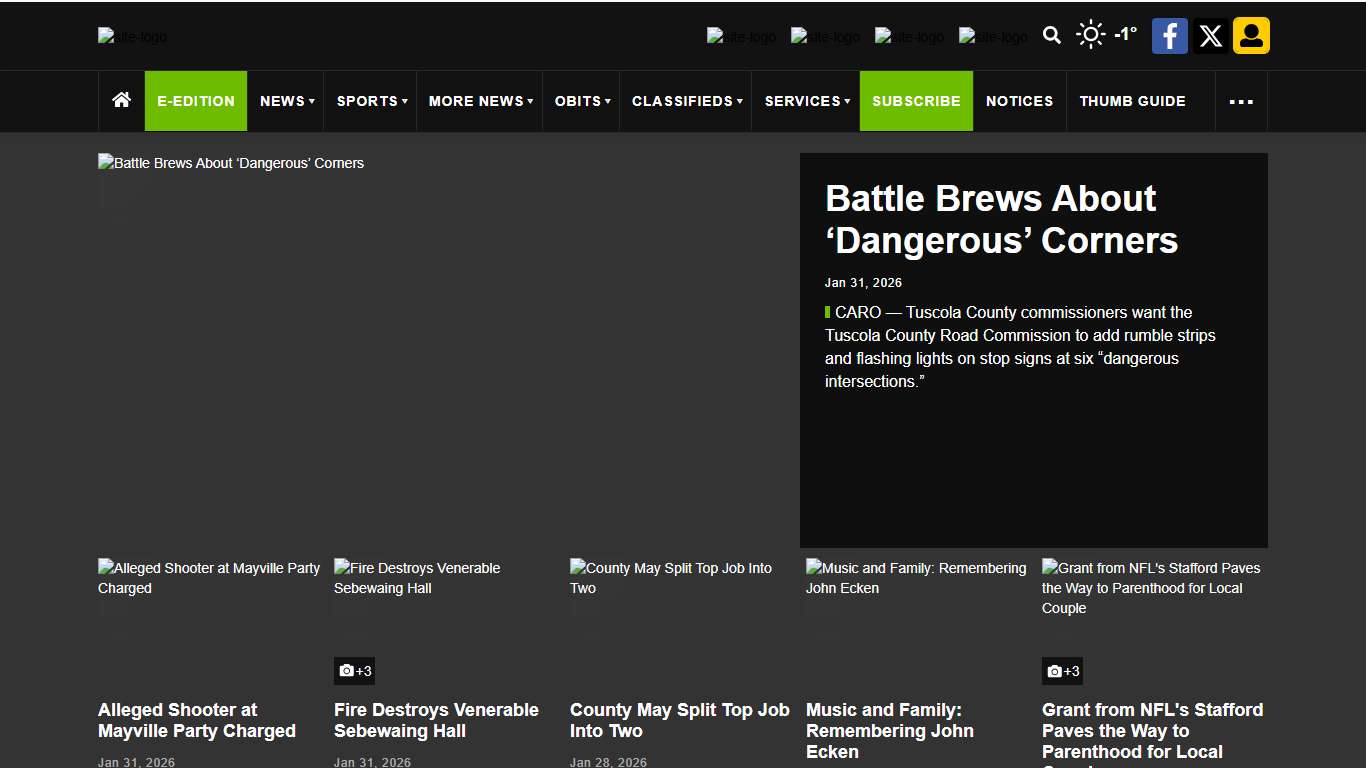Expand the News dropdown menu
The image size is (1366, 768).
tap(286, 101)
